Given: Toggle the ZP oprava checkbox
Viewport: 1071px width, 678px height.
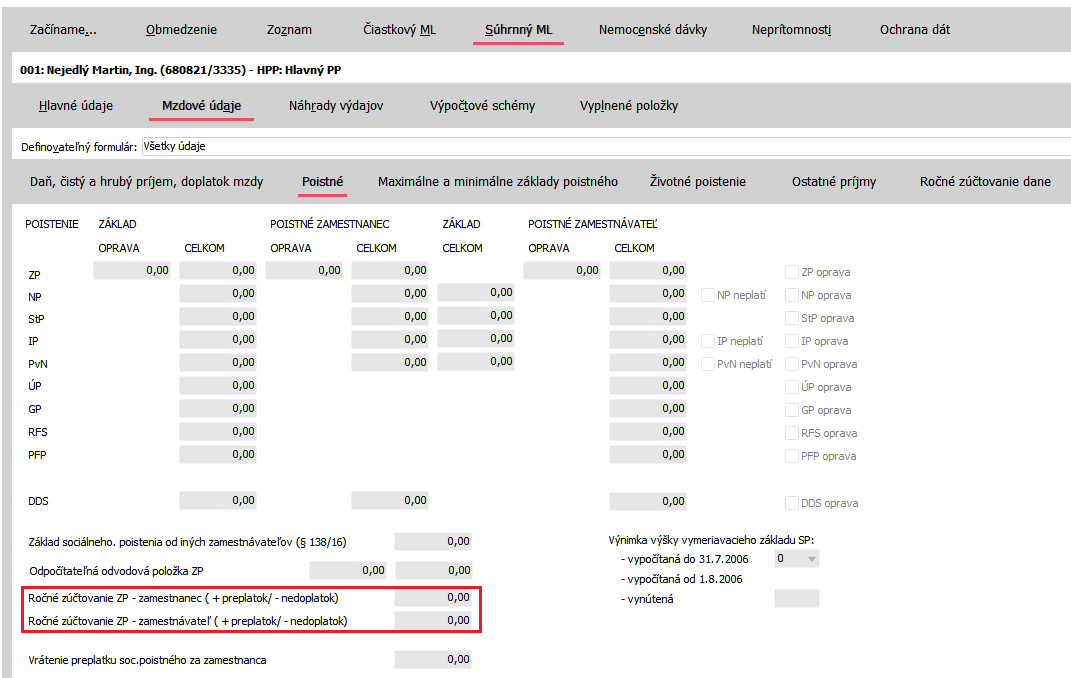Looking at the screenshot, I should pos(792,272).
